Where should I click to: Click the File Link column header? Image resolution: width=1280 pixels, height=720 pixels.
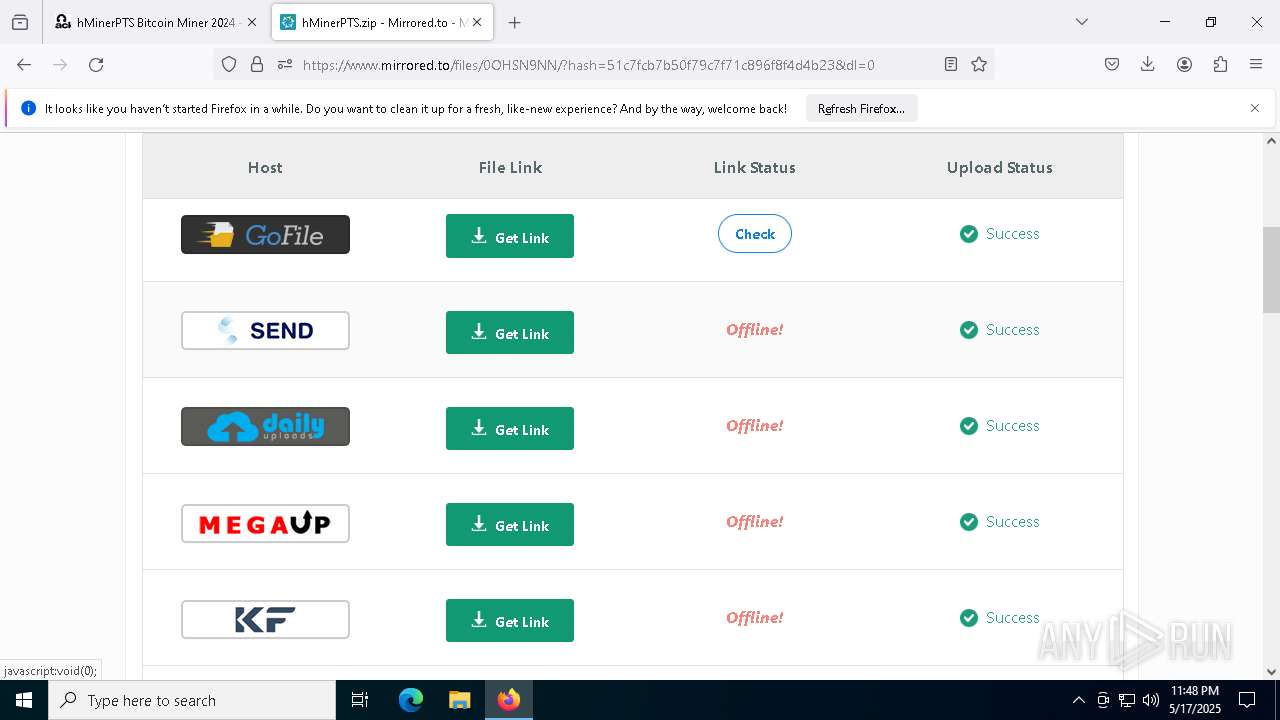[x=510, y=167]
